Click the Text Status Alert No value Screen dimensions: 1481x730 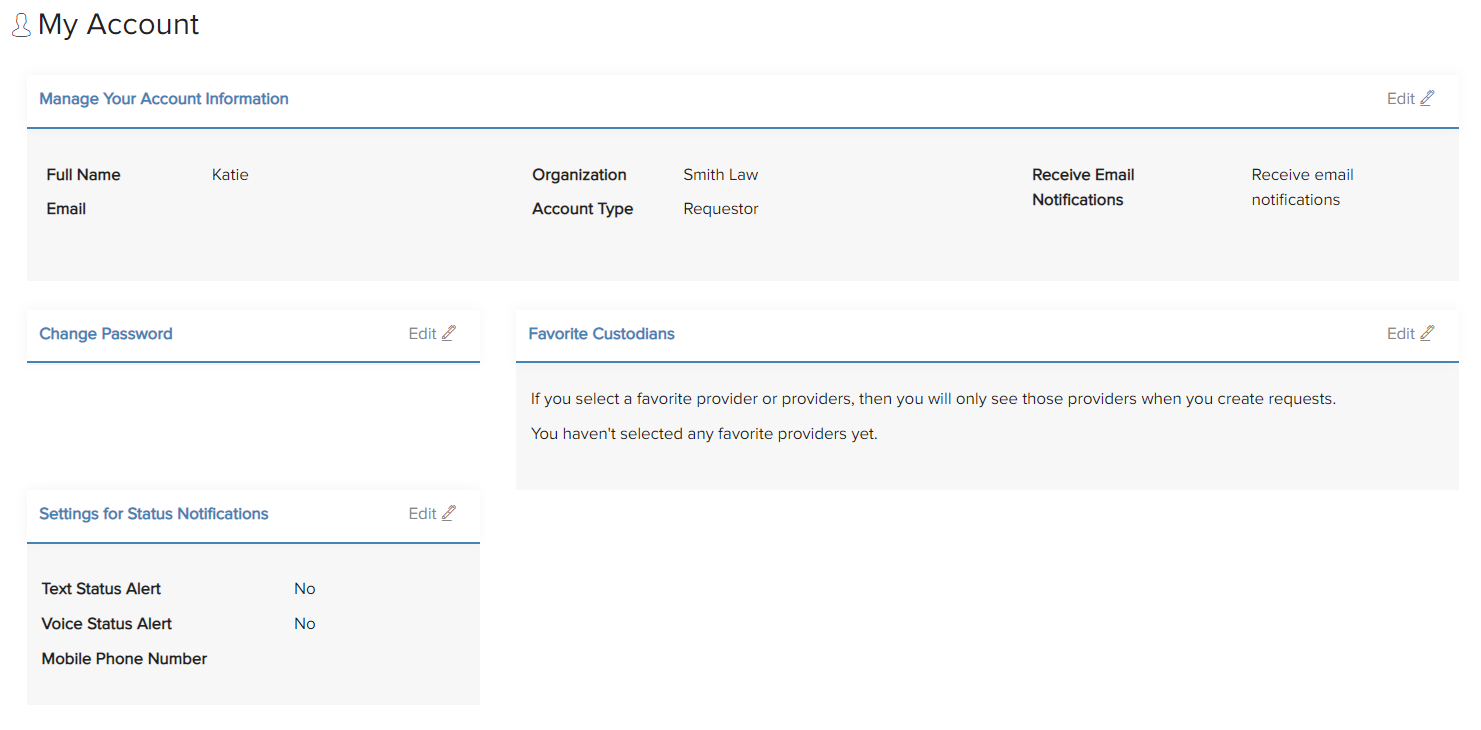[305, 588]
